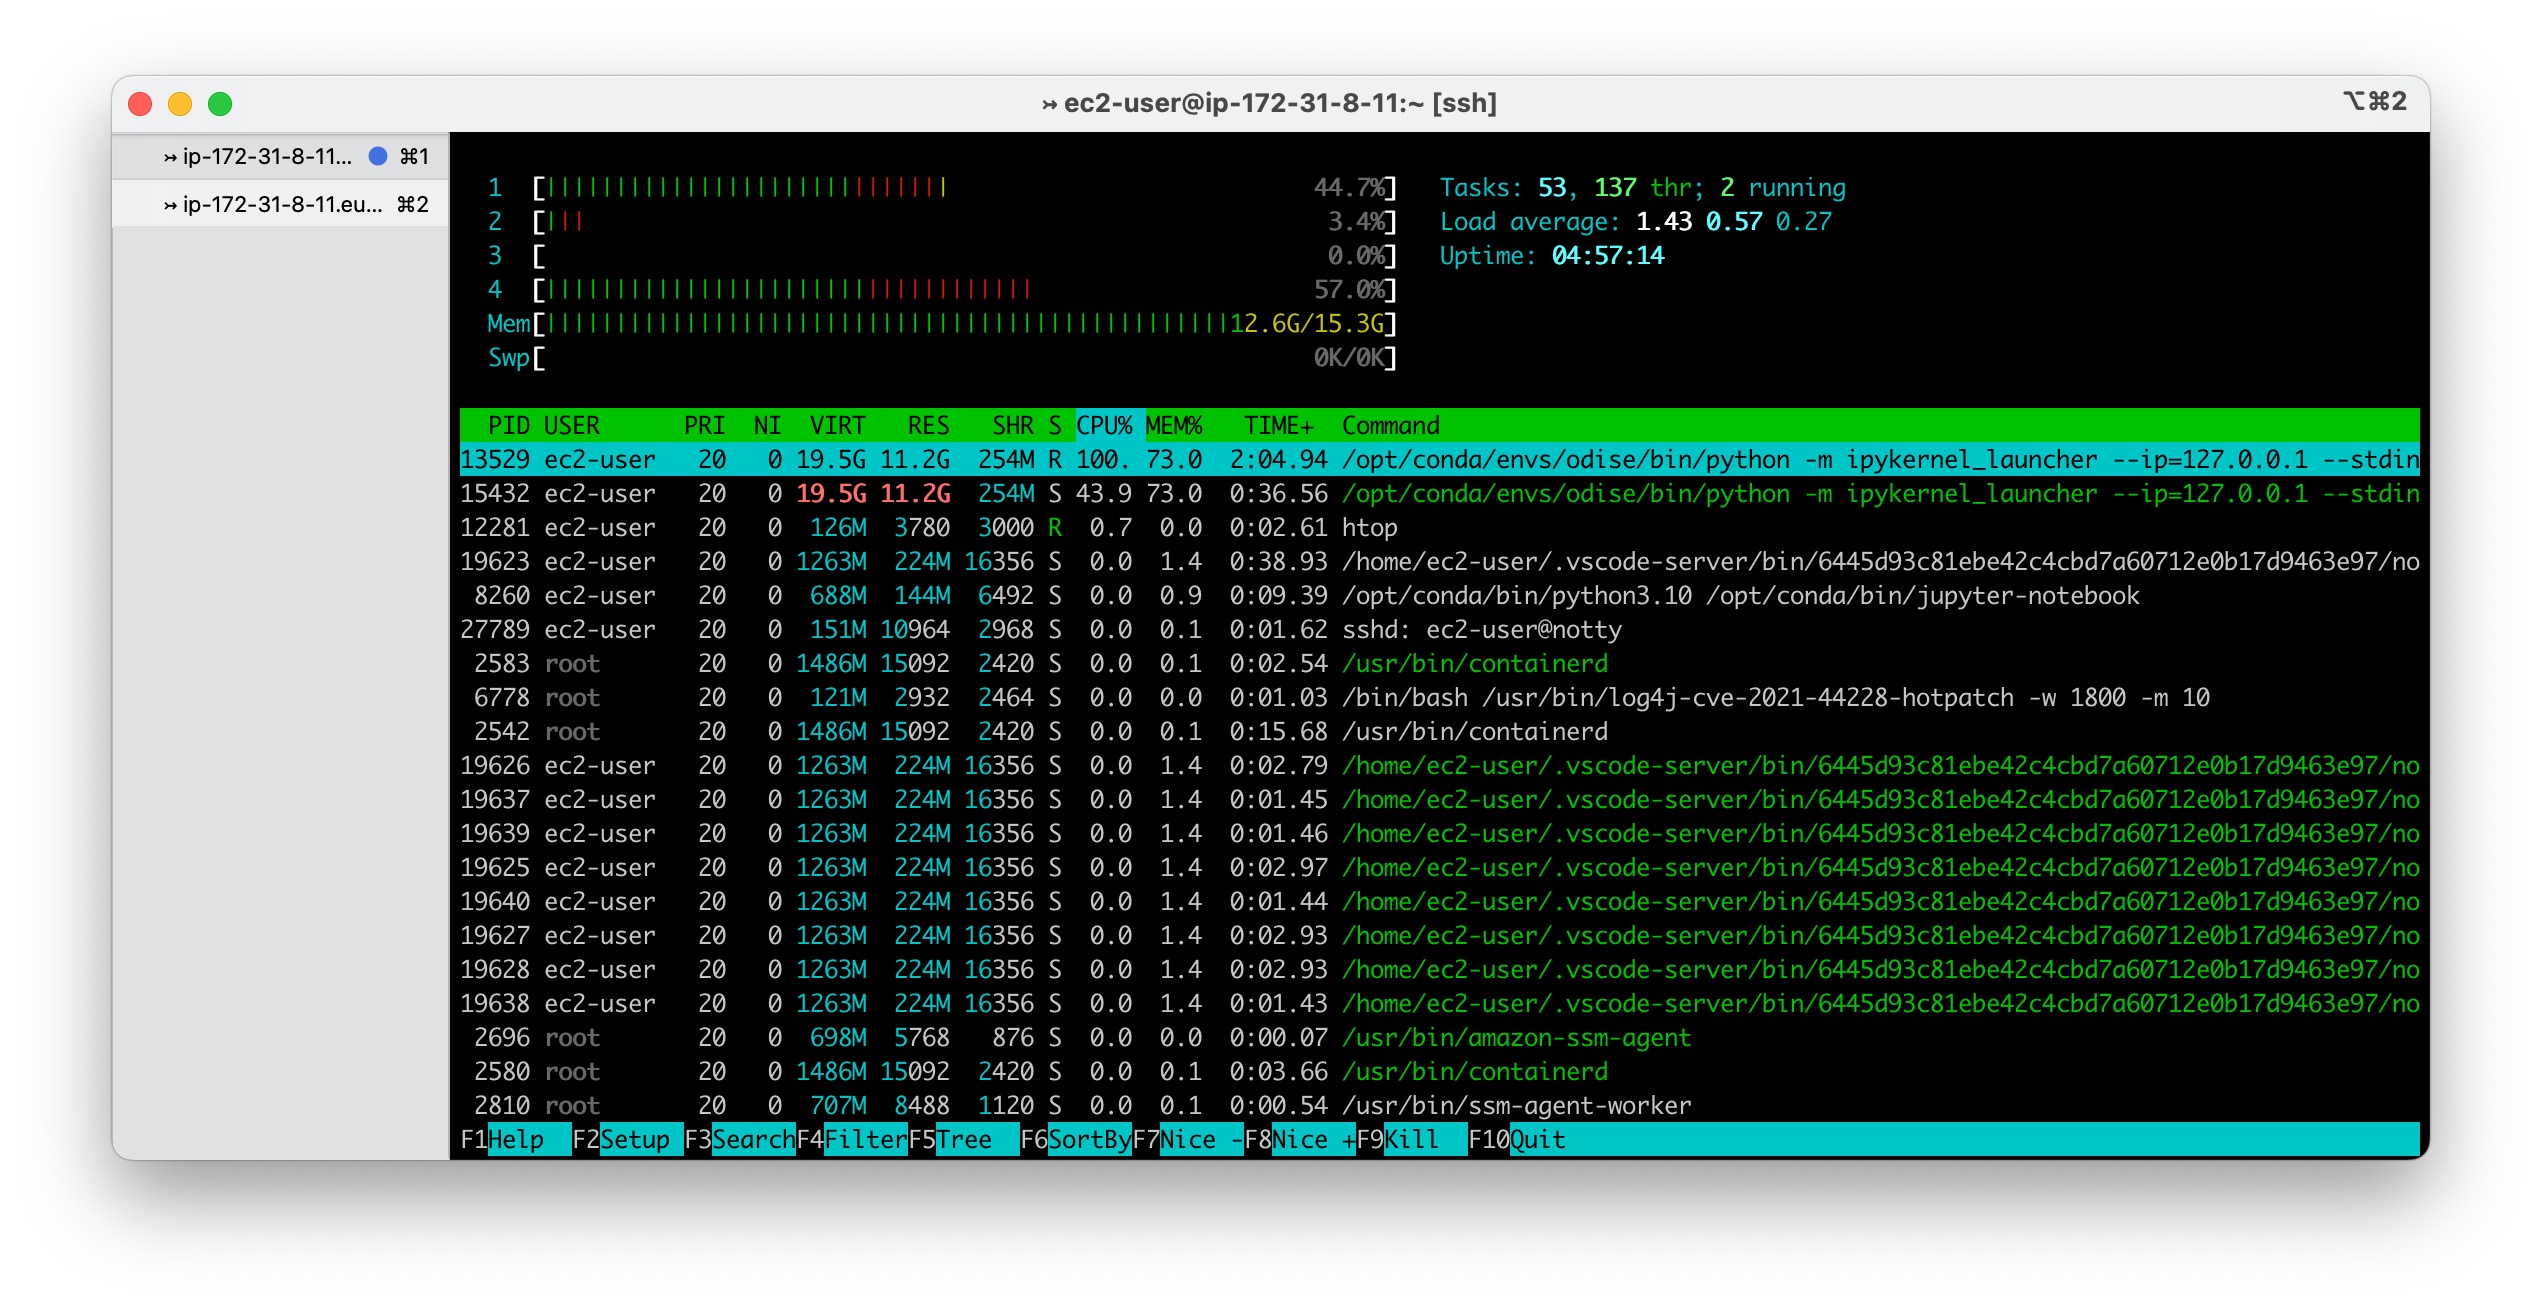Viewport: 2542px width, 1308px height.
Task: Click the blue activity indicator on session one
Action: 376,156
